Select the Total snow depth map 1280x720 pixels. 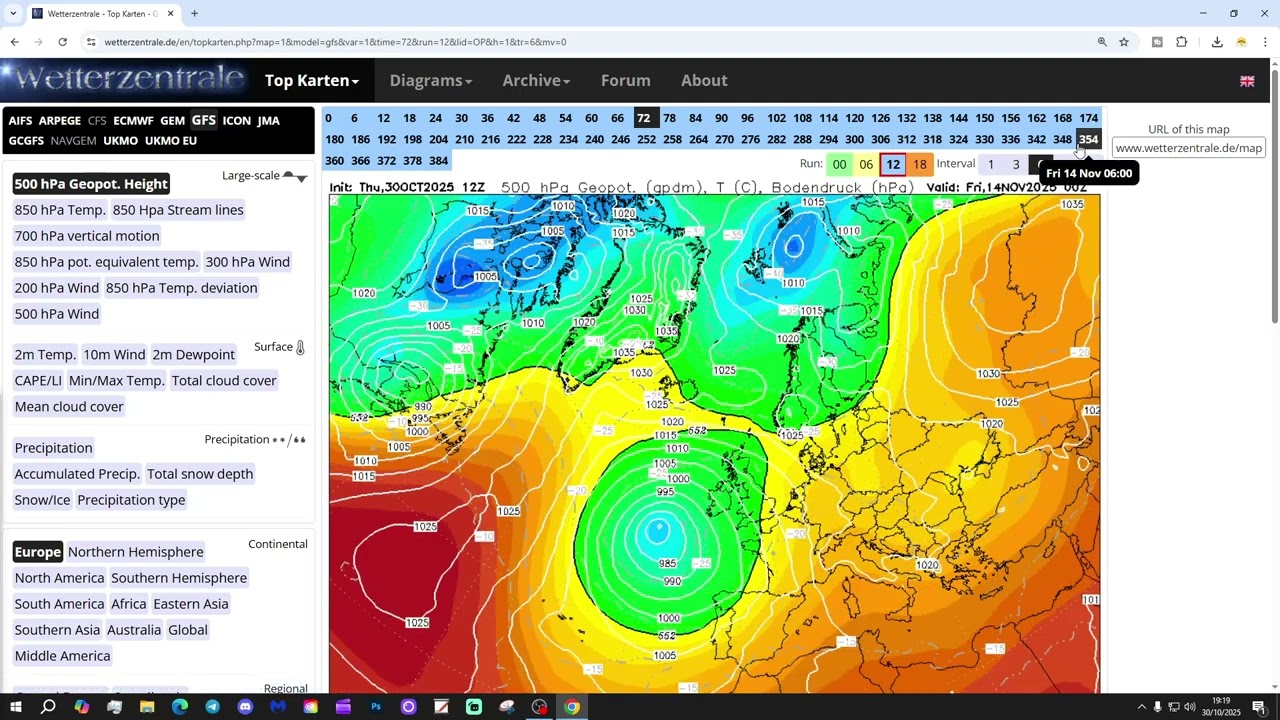click(200, 474)
